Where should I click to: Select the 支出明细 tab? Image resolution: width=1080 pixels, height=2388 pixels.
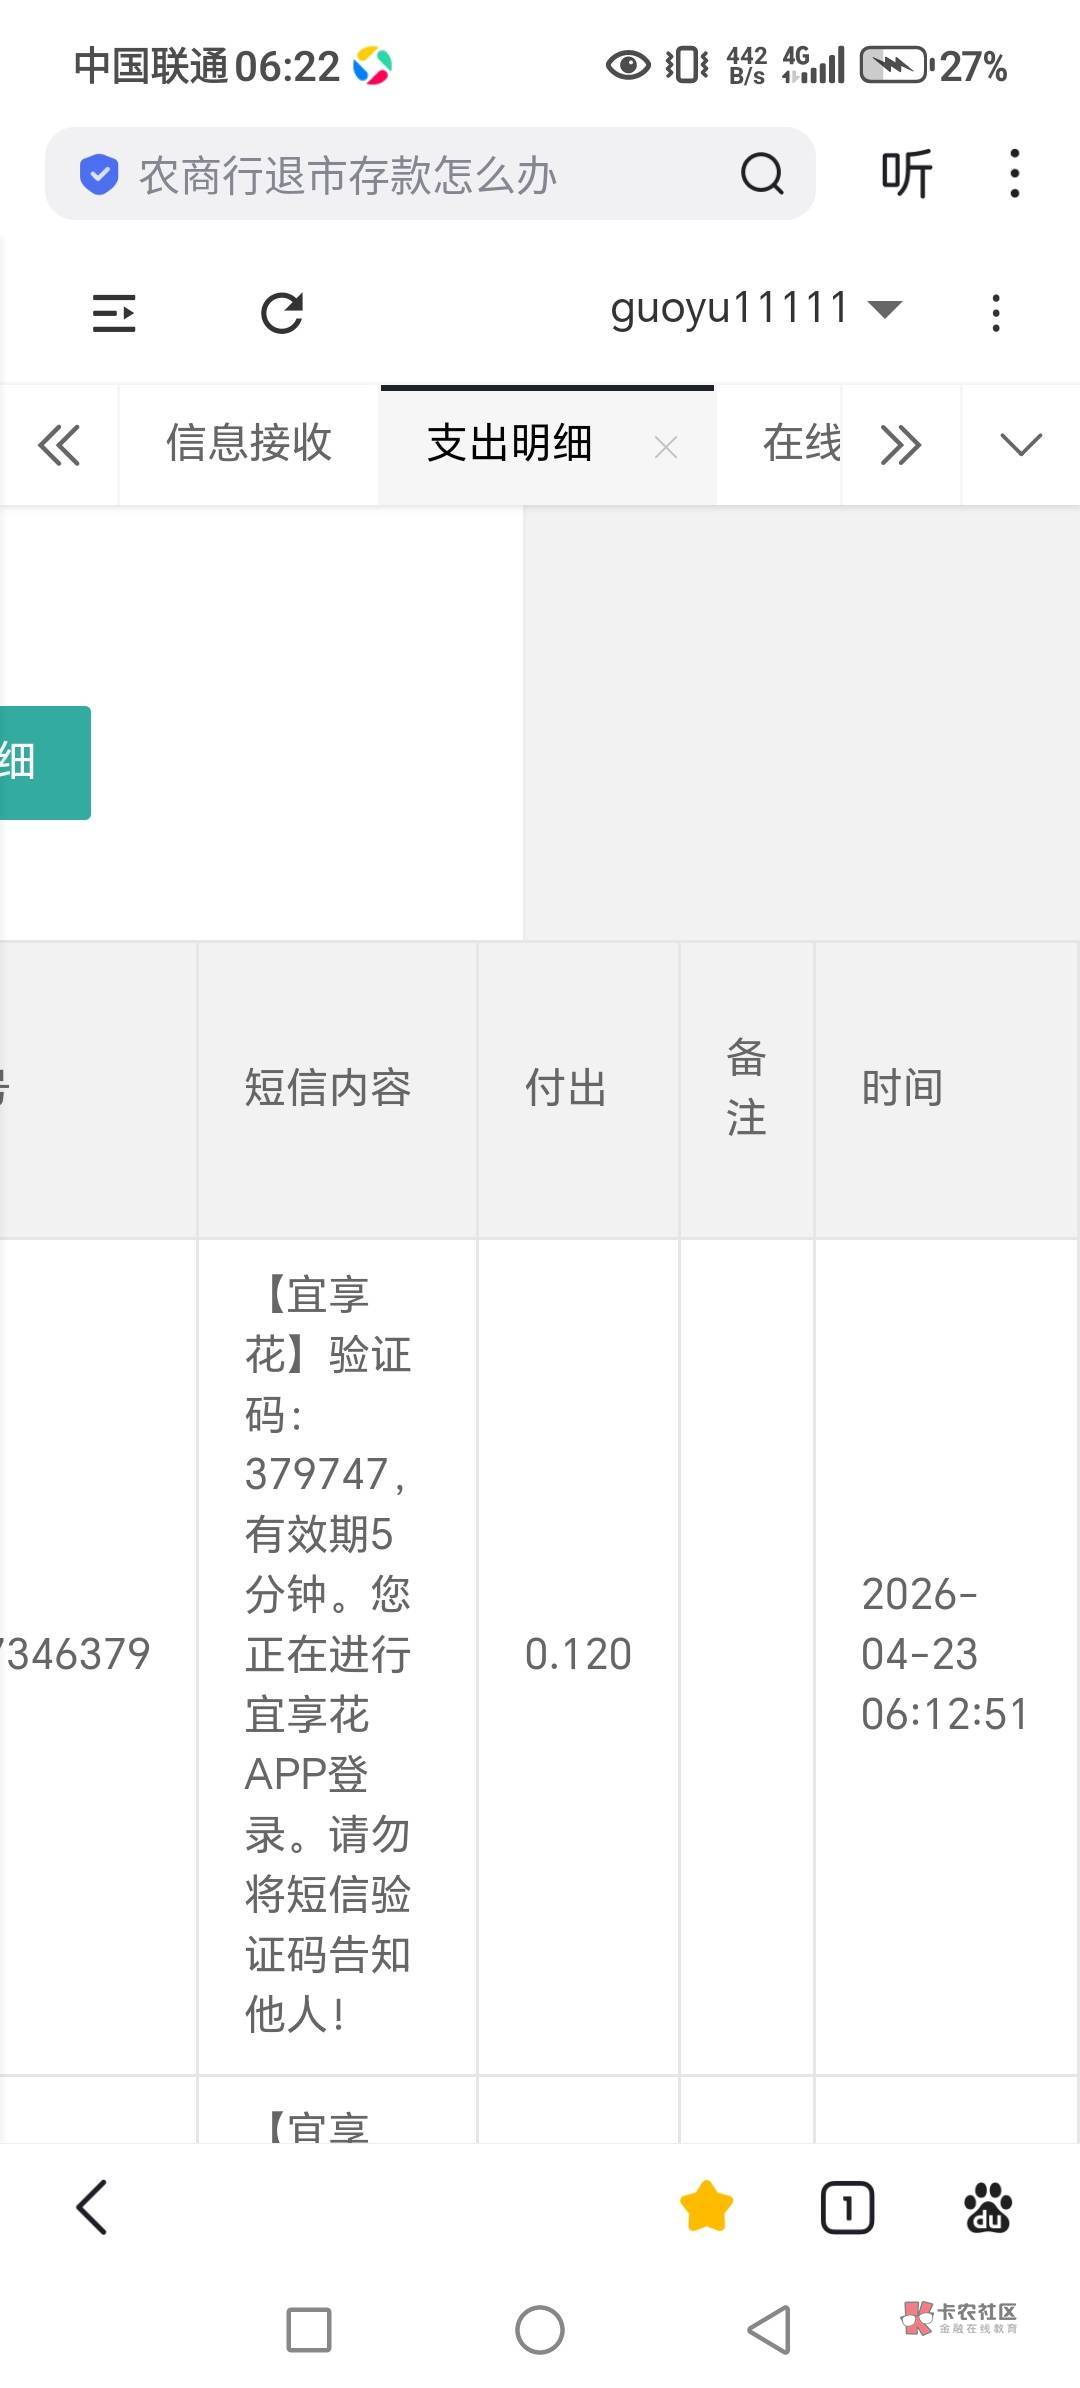pos(510,444)
